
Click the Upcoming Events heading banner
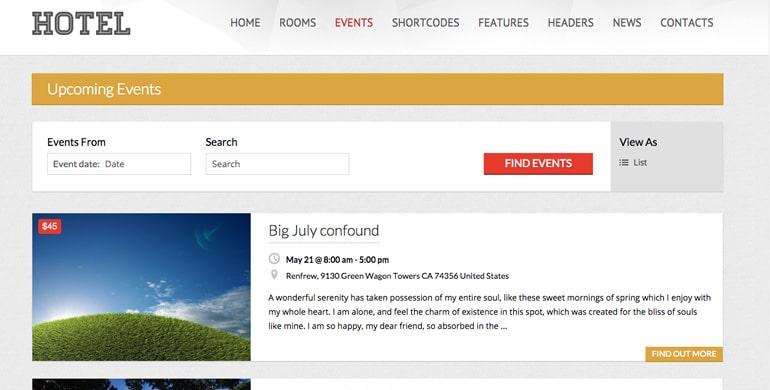(x=378, y=89)
